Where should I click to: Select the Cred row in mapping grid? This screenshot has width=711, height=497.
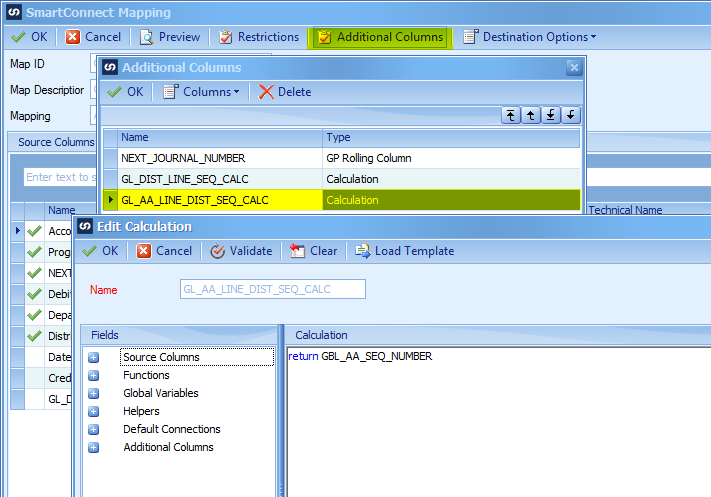tap(41, 378)
